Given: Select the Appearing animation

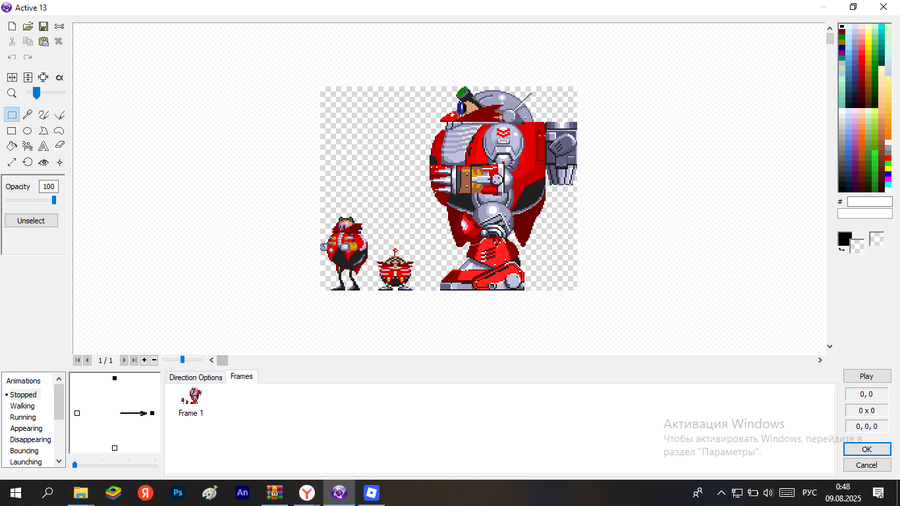Looking at the screenshot, I should [26, 429].
